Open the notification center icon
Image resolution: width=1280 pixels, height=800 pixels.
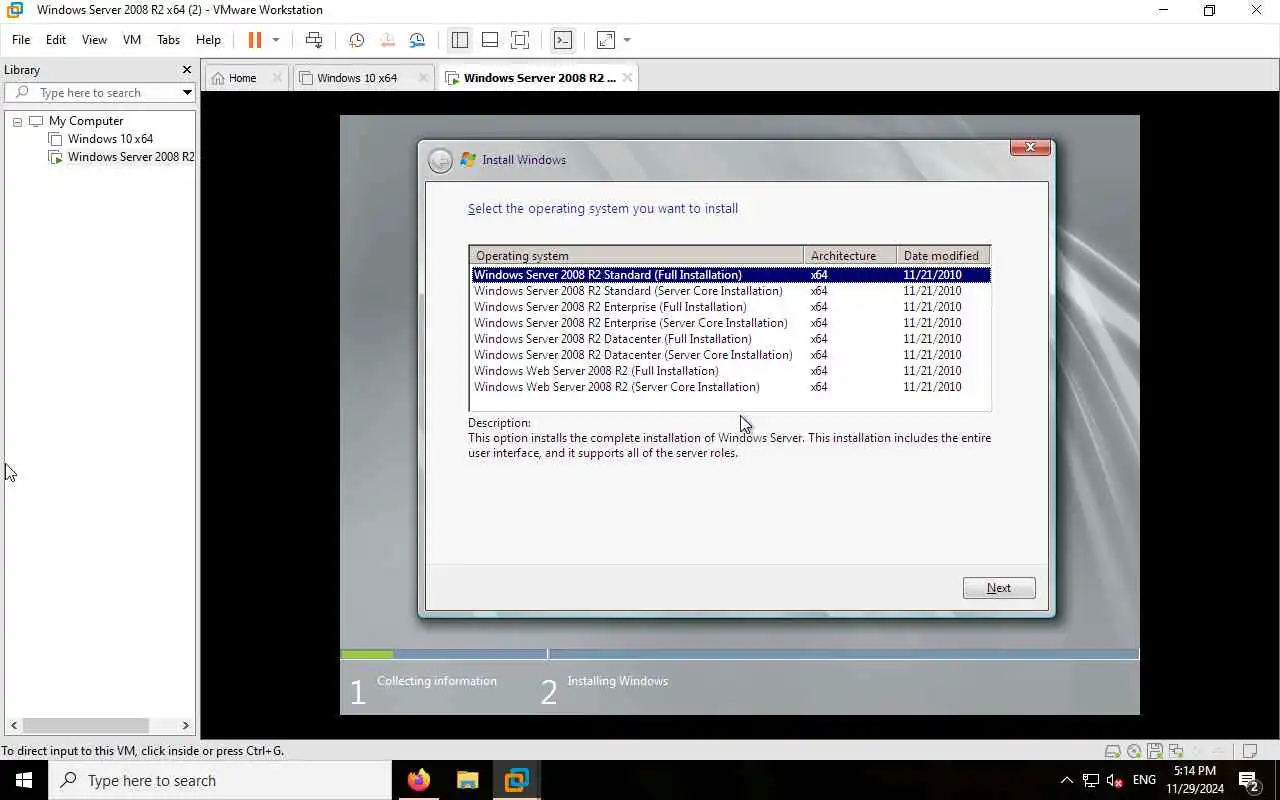1249,780
